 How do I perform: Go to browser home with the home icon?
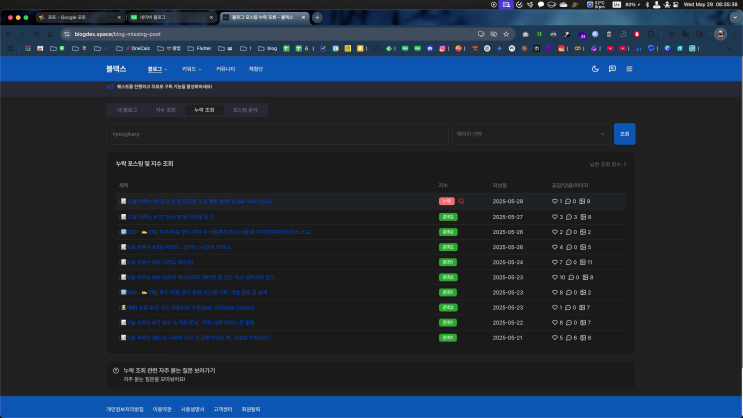[50, 34]
